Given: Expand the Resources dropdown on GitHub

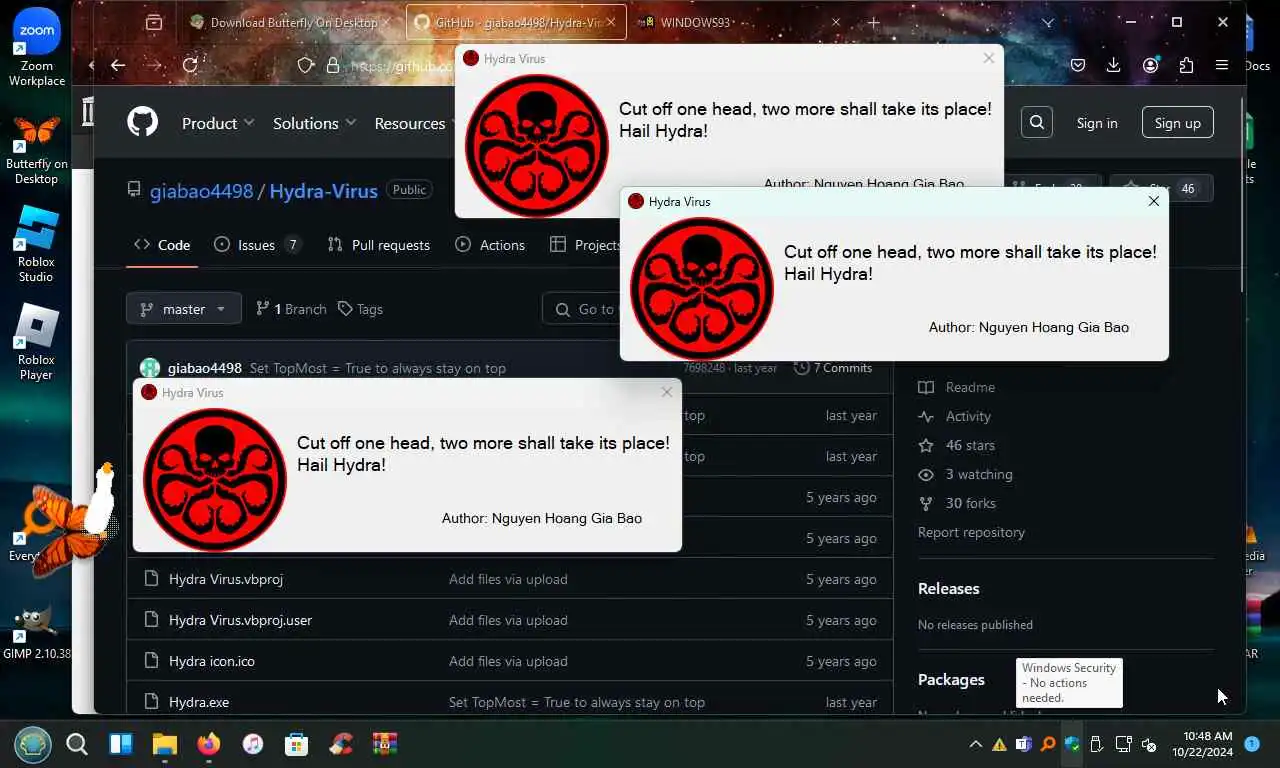Looking at the screenshot, I should 412,123.
